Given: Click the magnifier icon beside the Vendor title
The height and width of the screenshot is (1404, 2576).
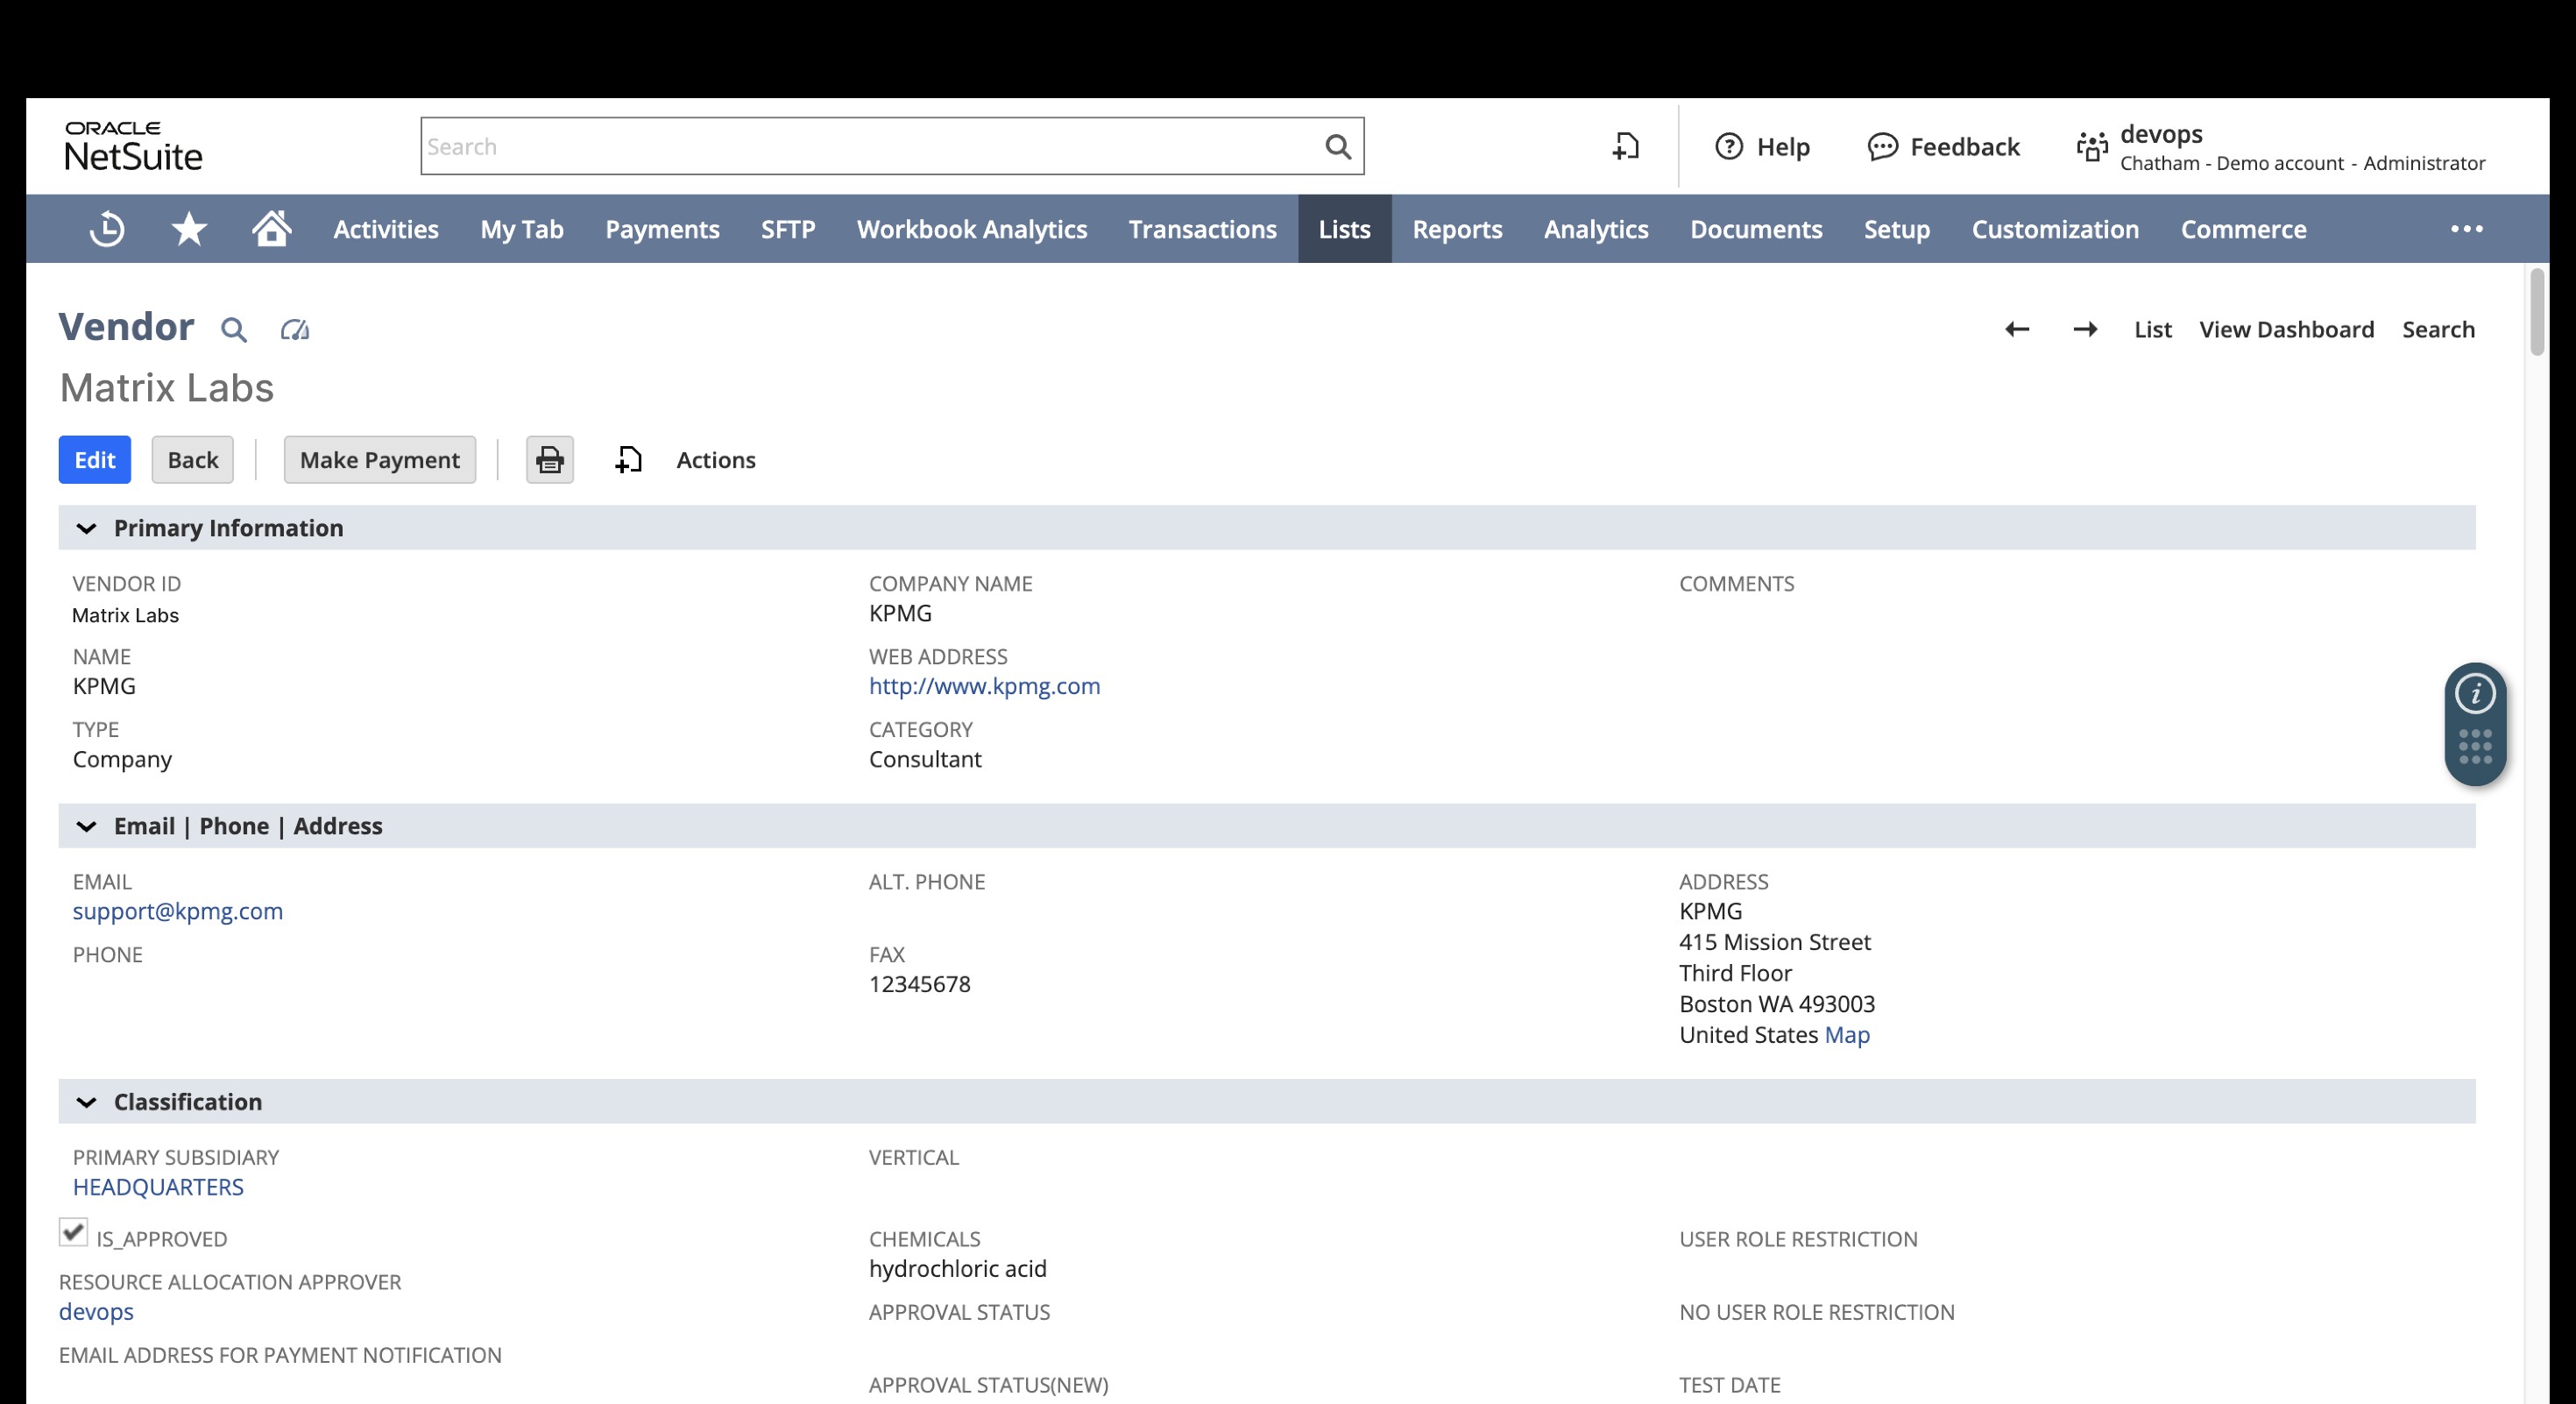Looking at the screenshot, I should point(234,330).
